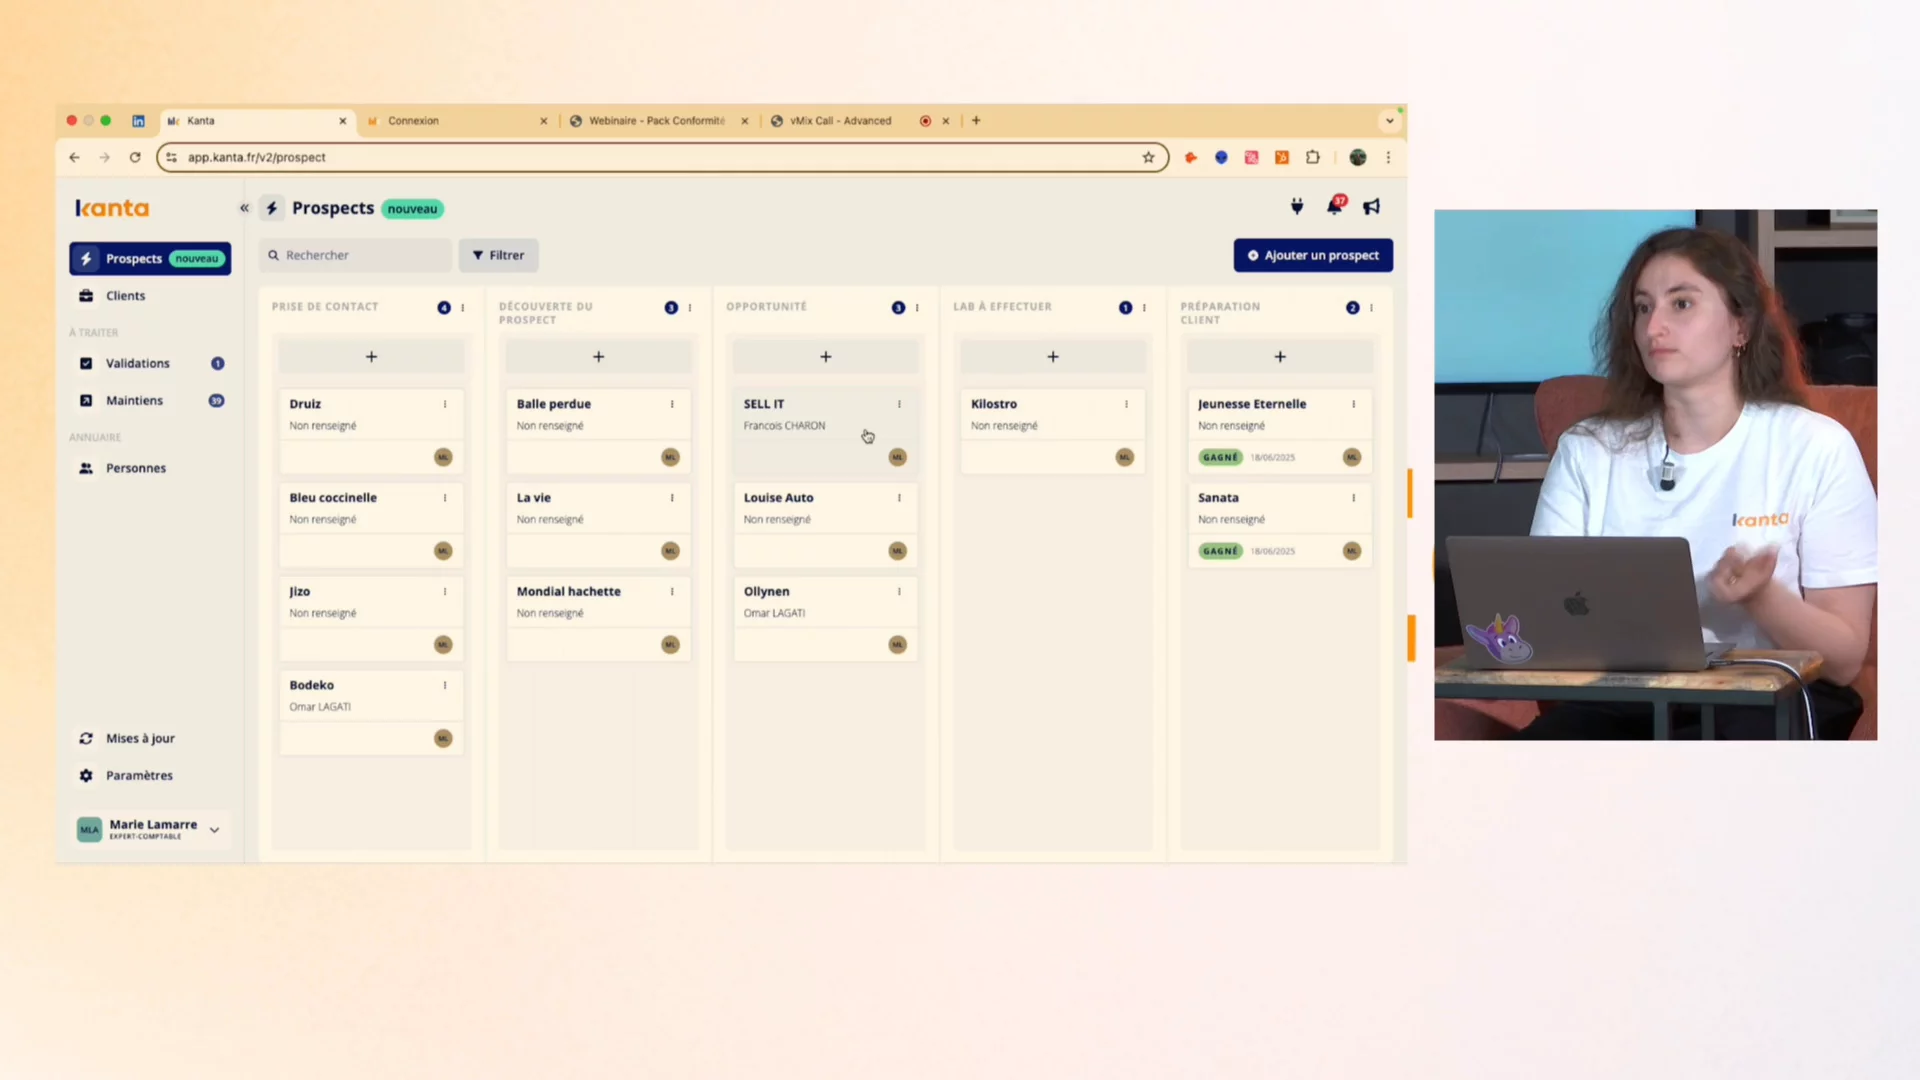The height and width of the screenshot is (1080, 1920).
Task: Open Mises à jour in sidebar
Action: (x=150, y=738)
